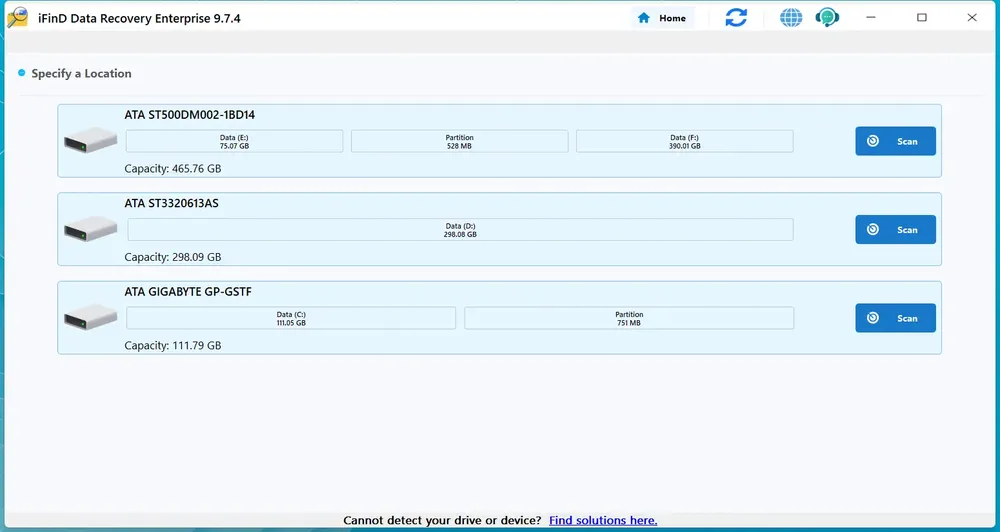The image size is (1000, 532).
Task: Select the Data (C:) 111.05 GB partition
Action: [x=291, y=318]
